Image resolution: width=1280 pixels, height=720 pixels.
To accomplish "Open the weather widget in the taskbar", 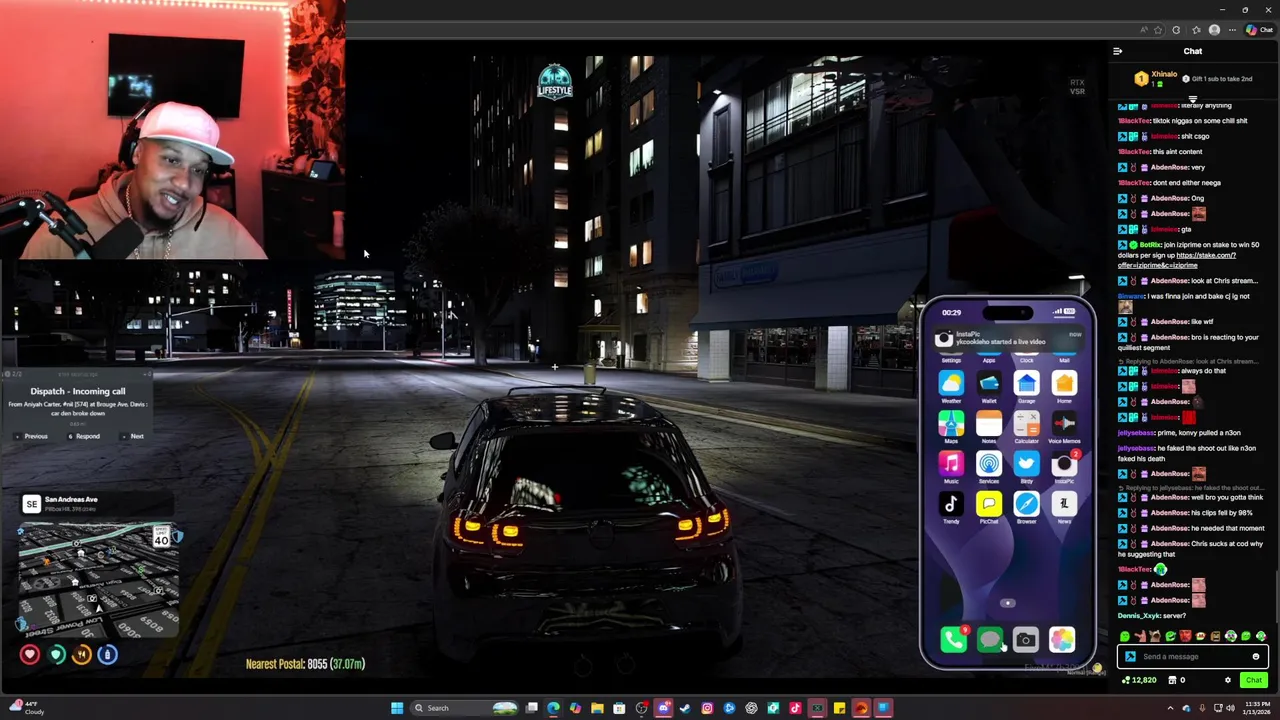I will tap(25, 708).
